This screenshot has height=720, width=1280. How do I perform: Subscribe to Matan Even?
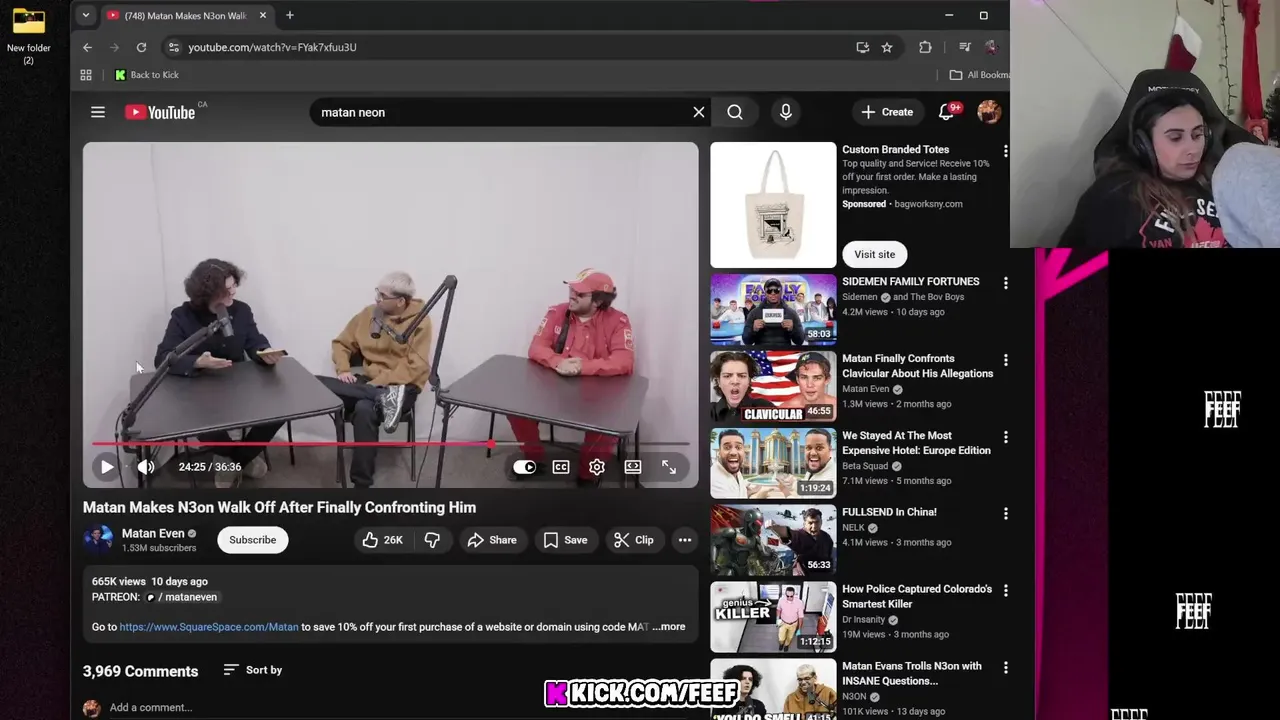[x=252, y=540]
